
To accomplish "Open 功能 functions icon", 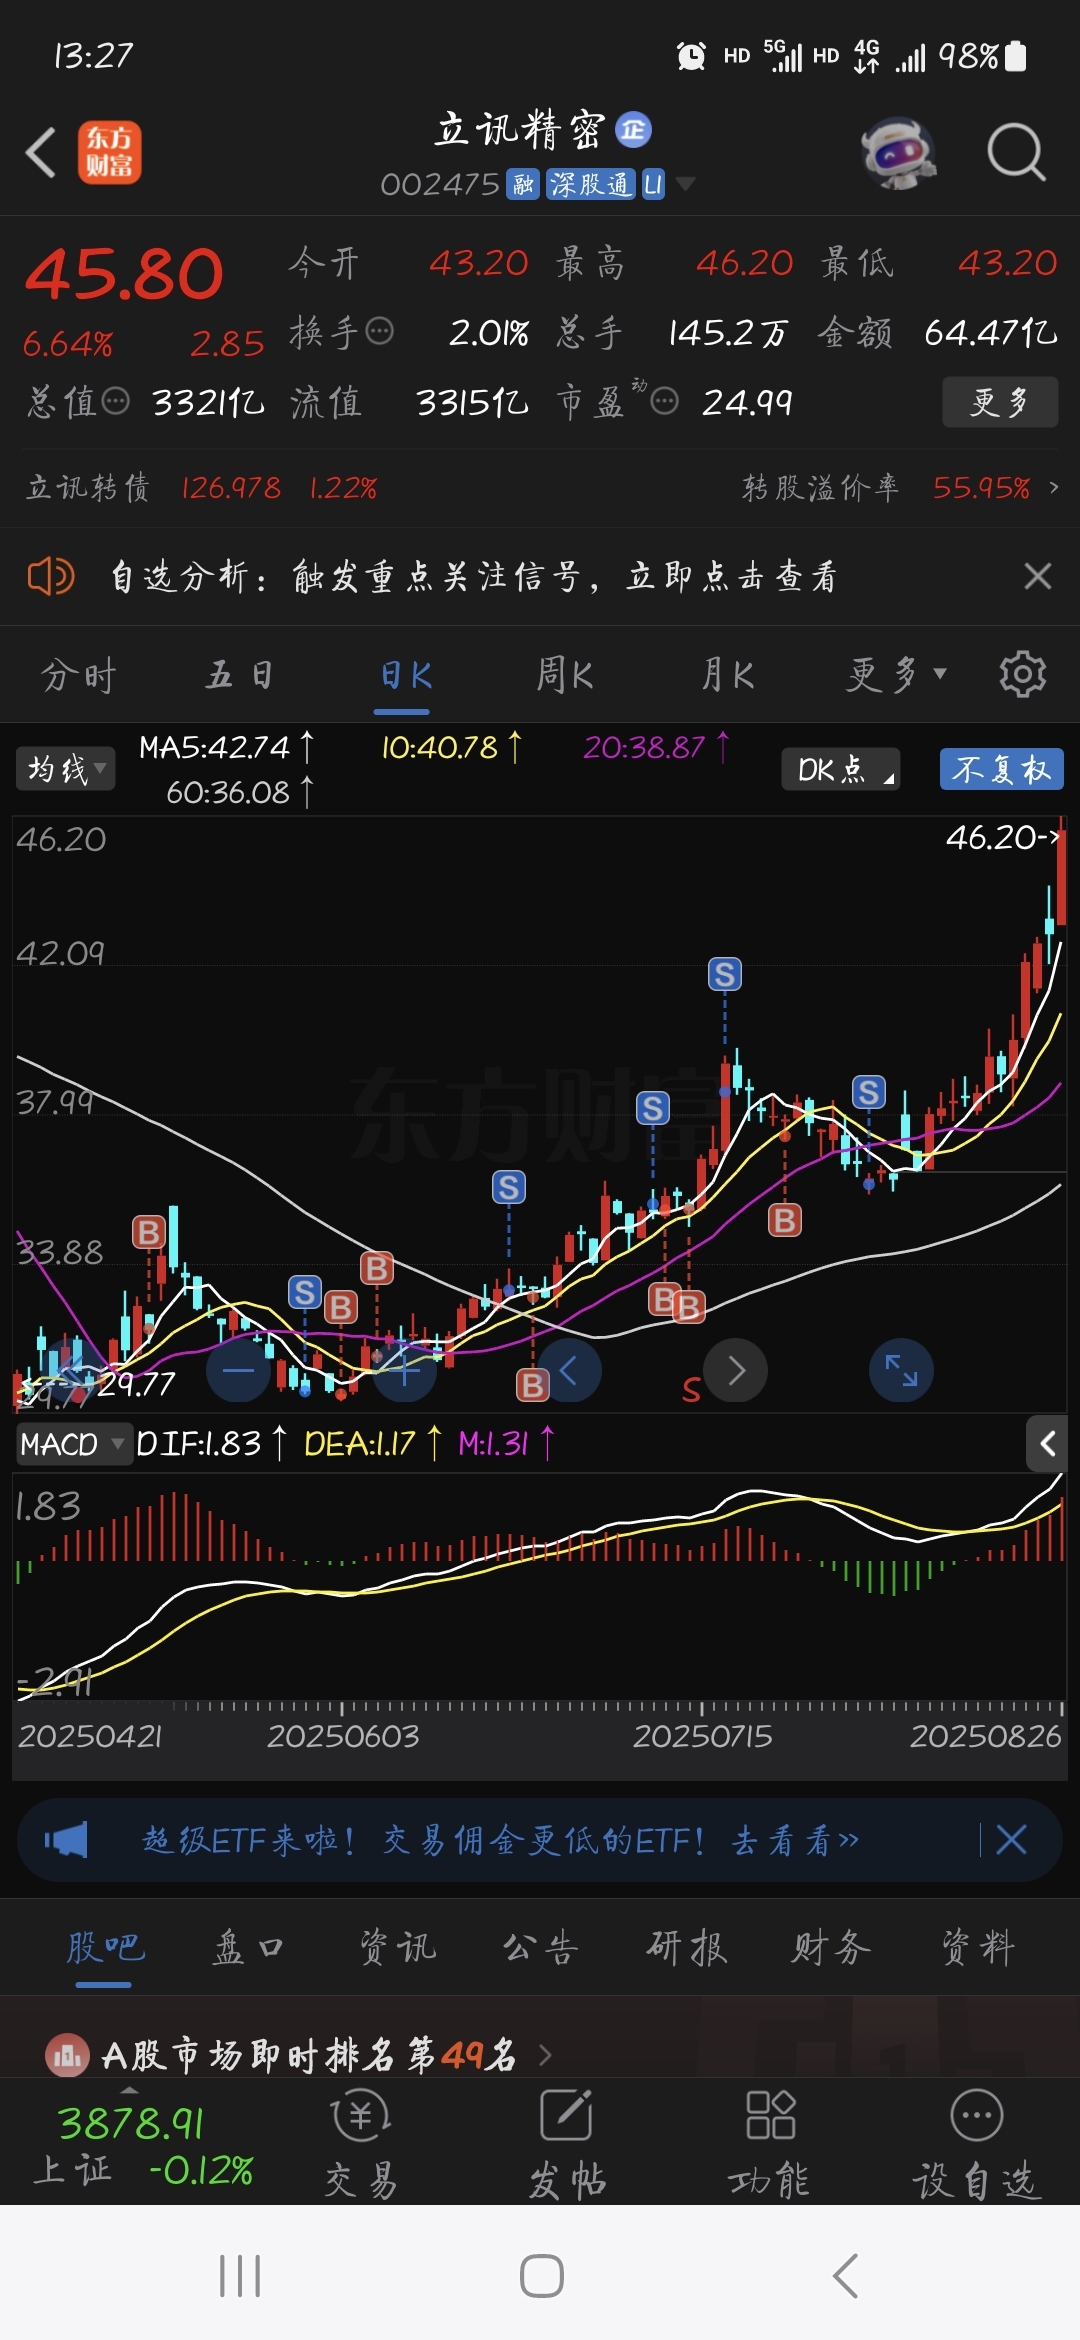I will point(769,2143).
